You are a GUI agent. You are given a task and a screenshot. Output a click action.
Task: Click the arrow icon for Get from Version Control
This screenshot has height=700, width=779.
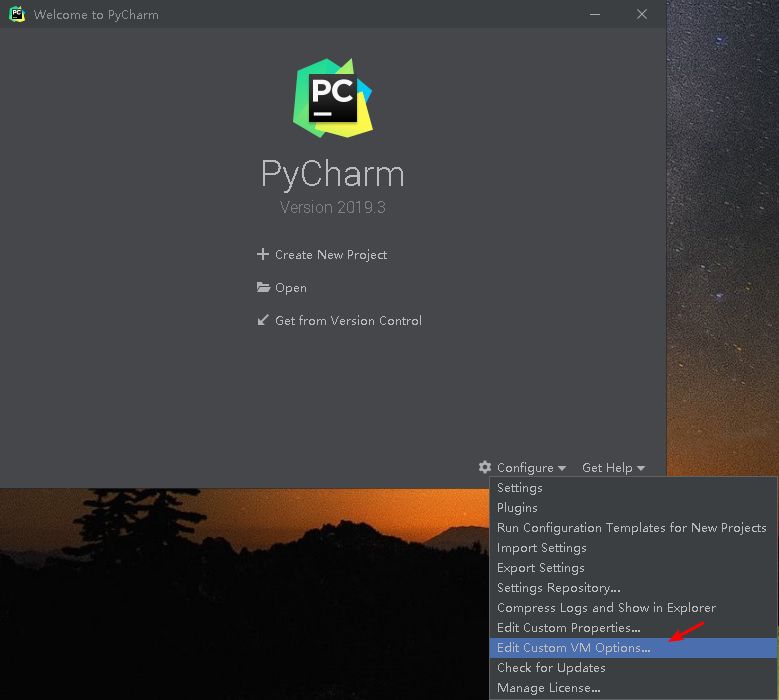[x=263, y=320]
